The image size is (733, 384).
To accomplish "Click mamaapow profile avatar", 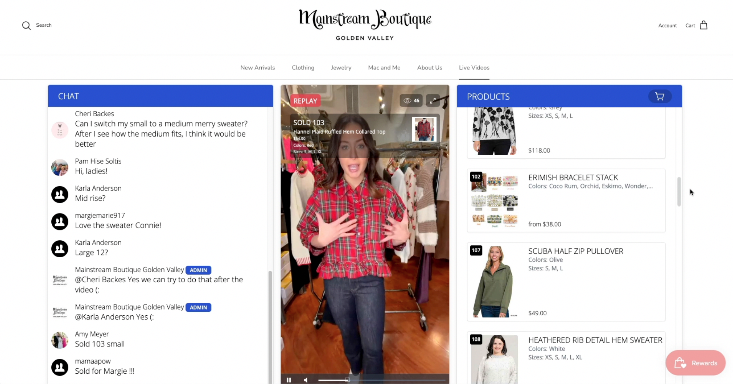I will coord(60,367).
